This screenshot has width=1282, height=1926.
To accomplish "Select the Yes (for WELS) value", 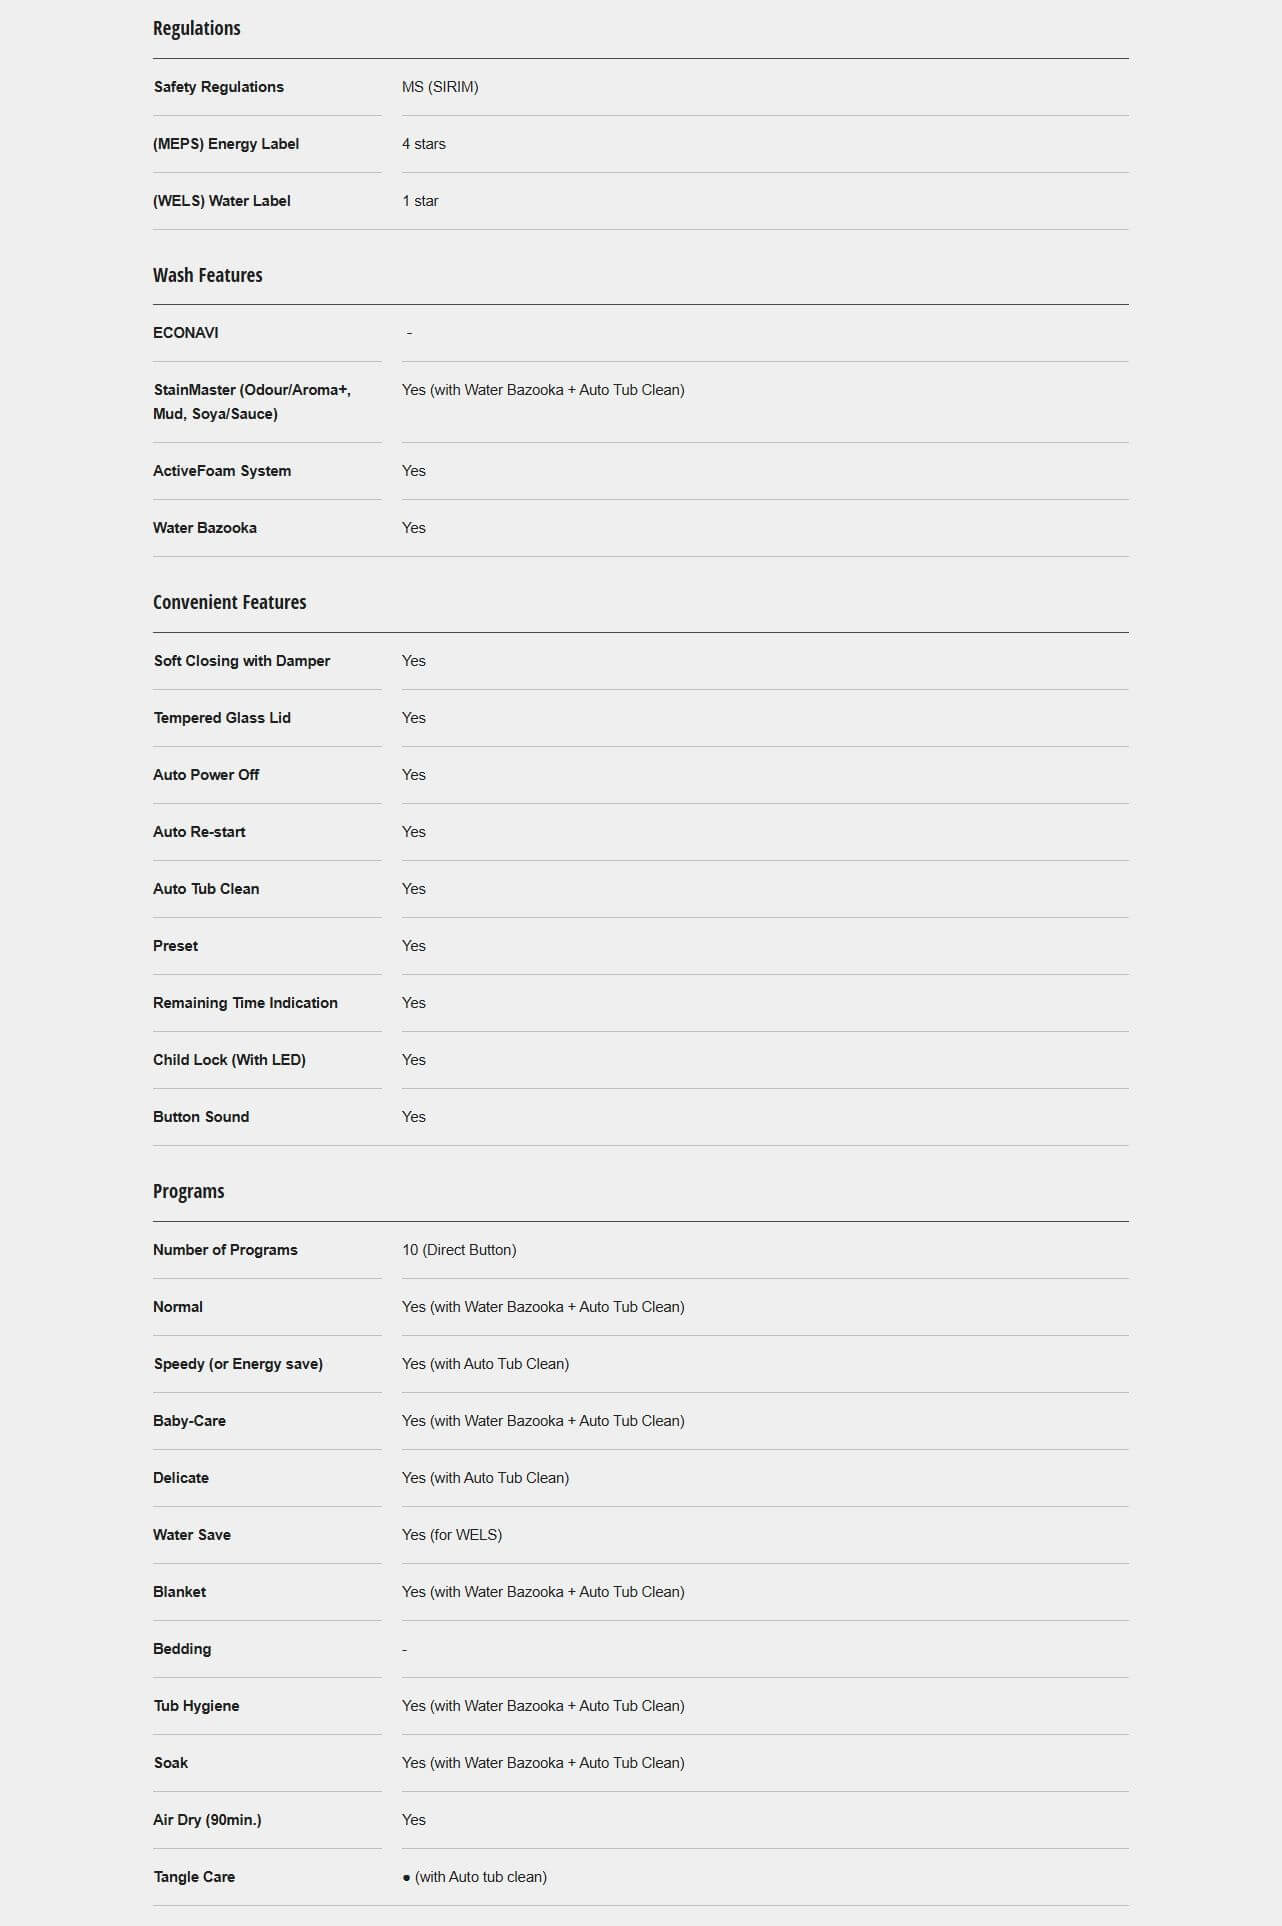I will 452,1535.
